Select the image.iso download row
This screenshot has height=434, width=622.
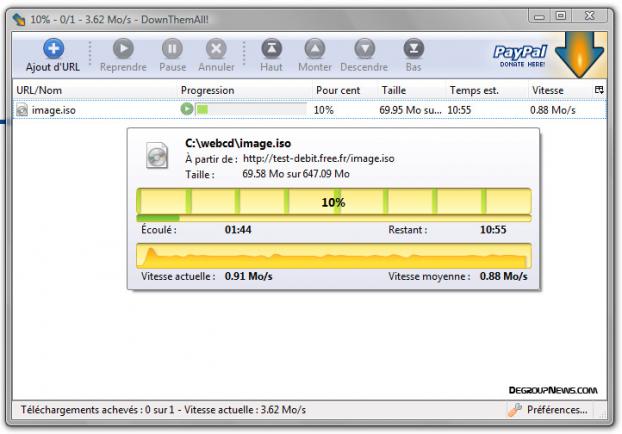pos(60,110)
